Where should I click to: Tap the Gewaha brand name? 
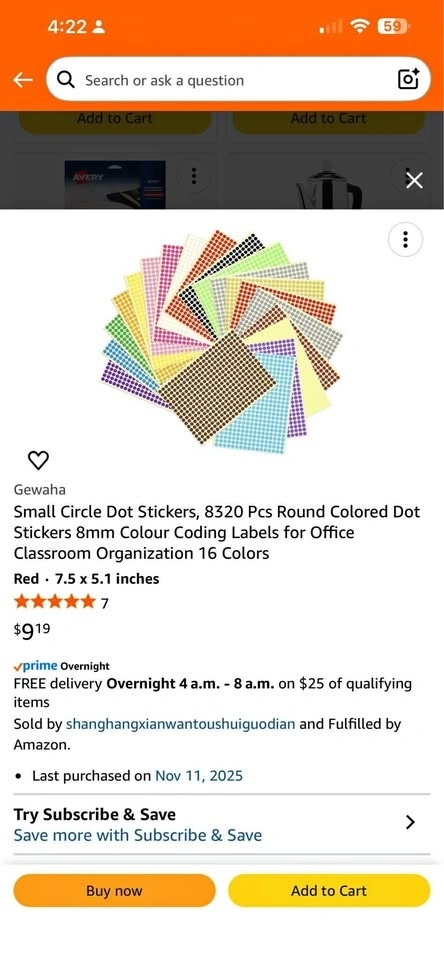tap(39, 489)
